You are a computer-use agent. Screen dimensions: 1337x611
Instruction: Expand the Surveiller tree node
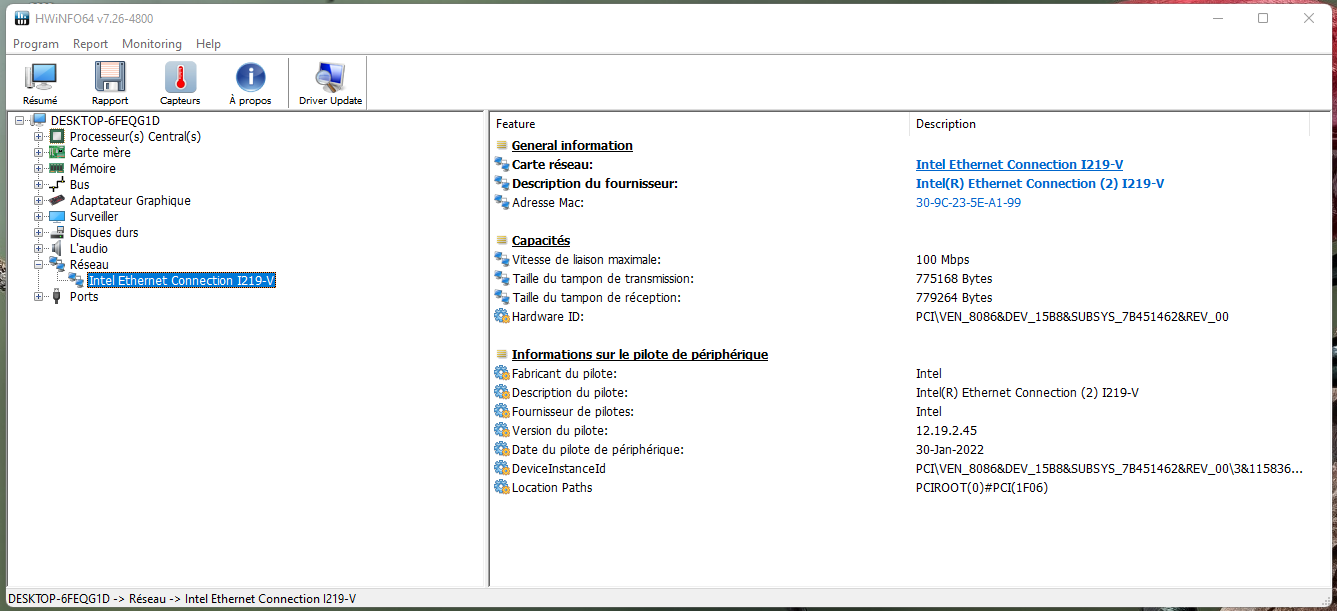(x=39, y=217)
